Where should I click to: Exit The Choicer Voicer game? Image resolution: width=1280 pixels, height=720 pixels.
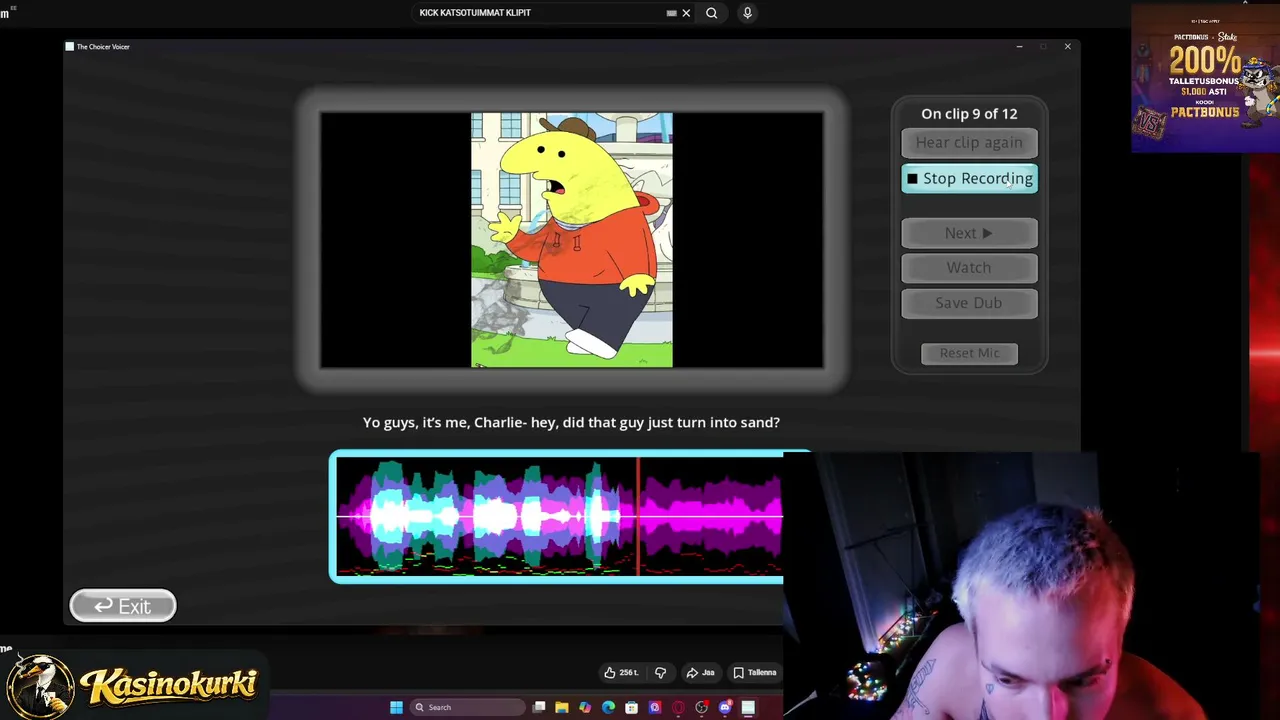coord(123,606)
